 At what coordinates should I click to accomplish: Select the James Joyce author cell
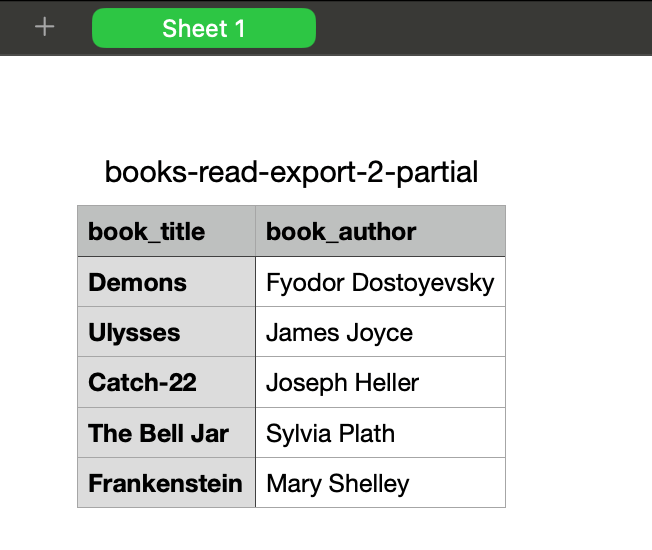(380, 332)
